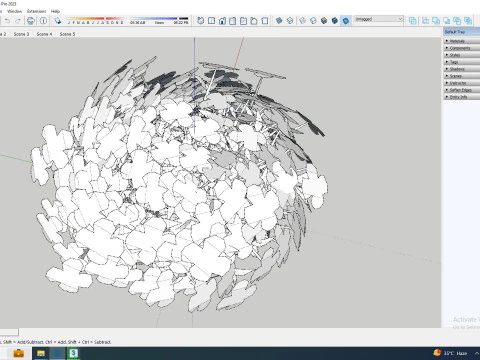Switch to the Scene 4 tab
Screen dimensions: 480x360
(44, 34)
